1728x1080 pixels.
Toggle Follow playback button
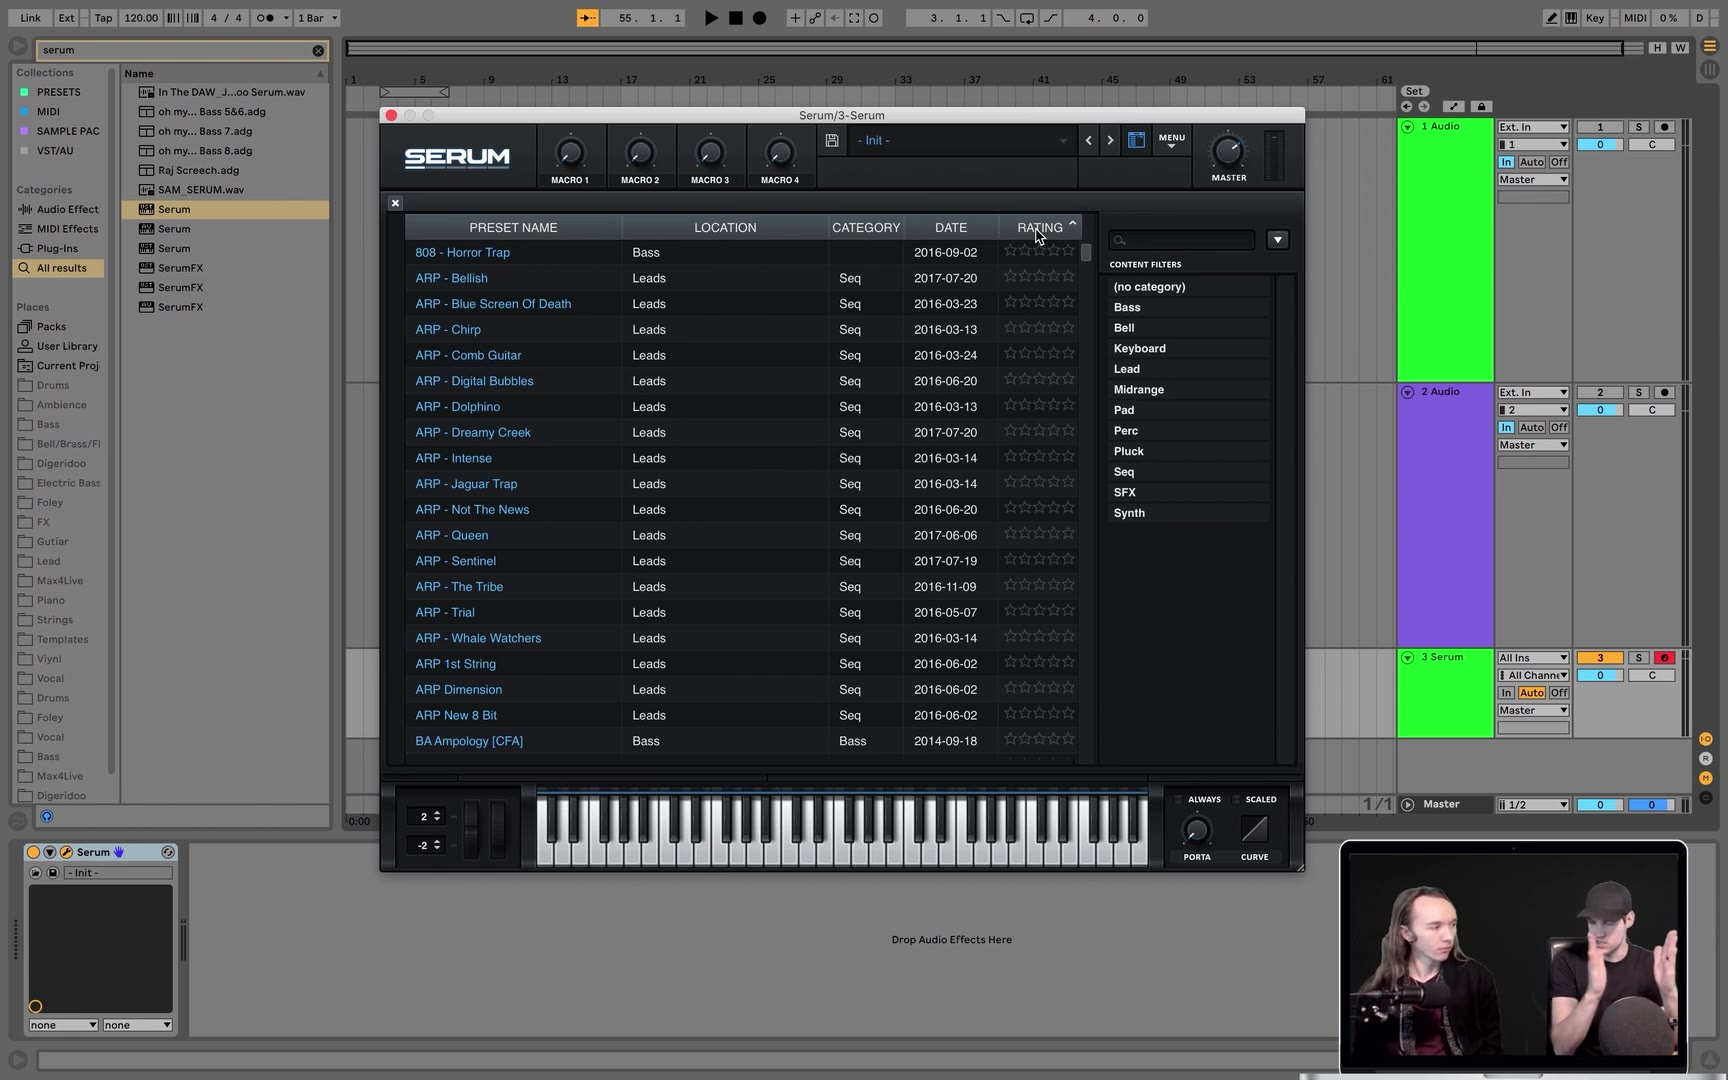pos(588,18)
